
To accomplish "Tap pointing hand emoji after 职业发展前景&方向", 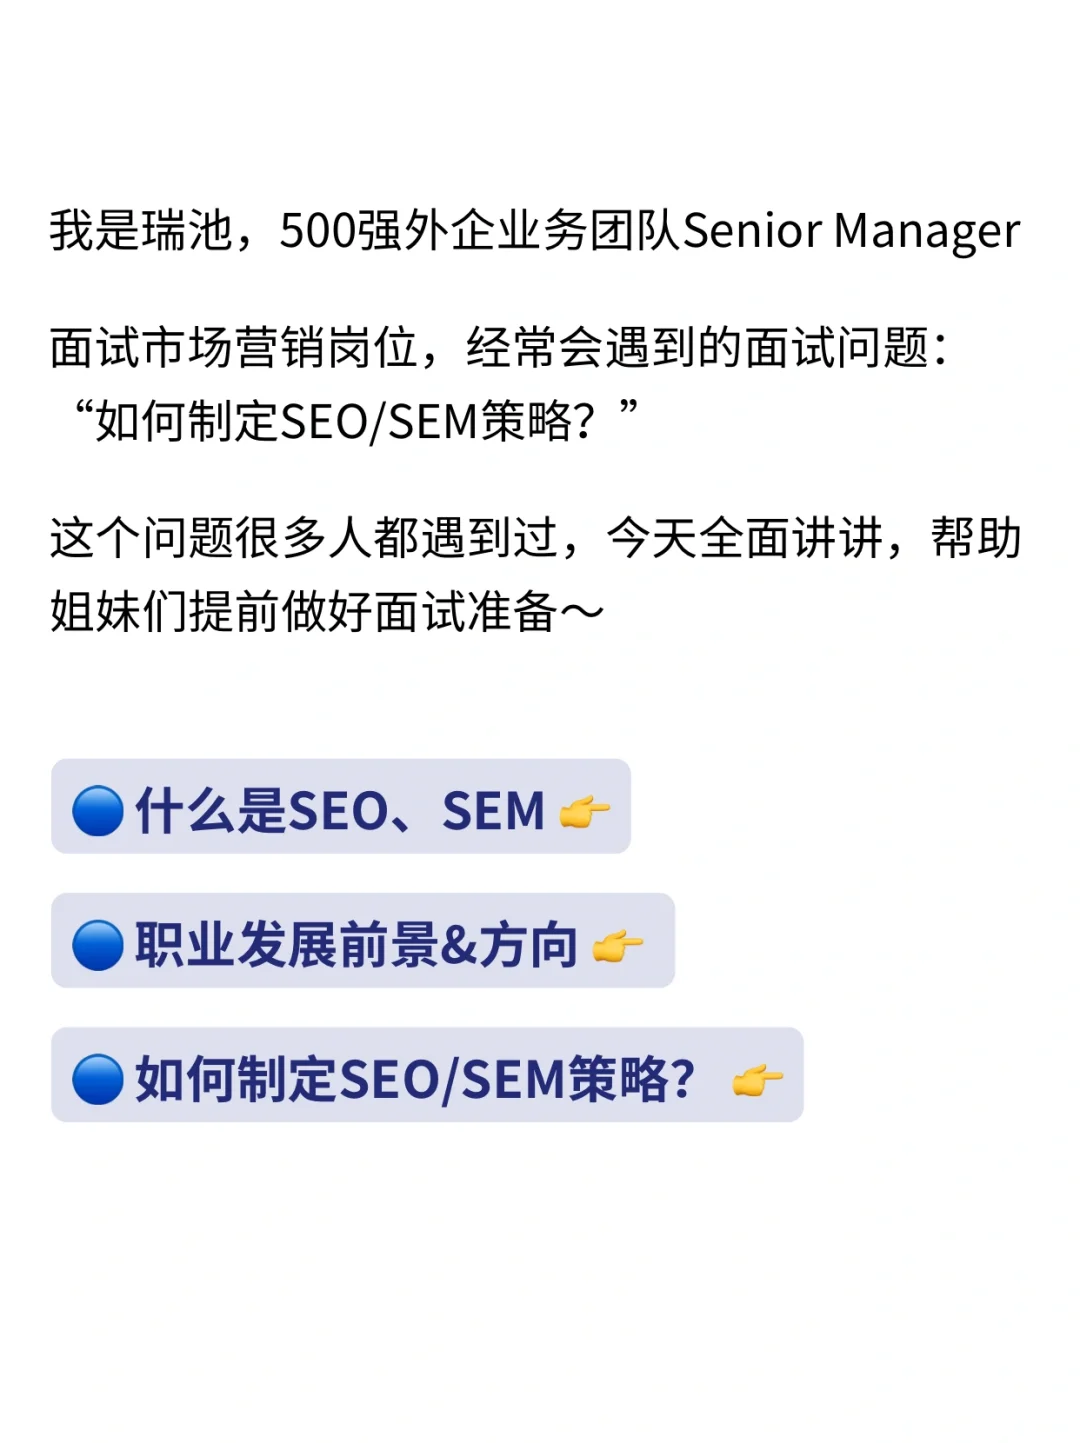I will point(618,944).
